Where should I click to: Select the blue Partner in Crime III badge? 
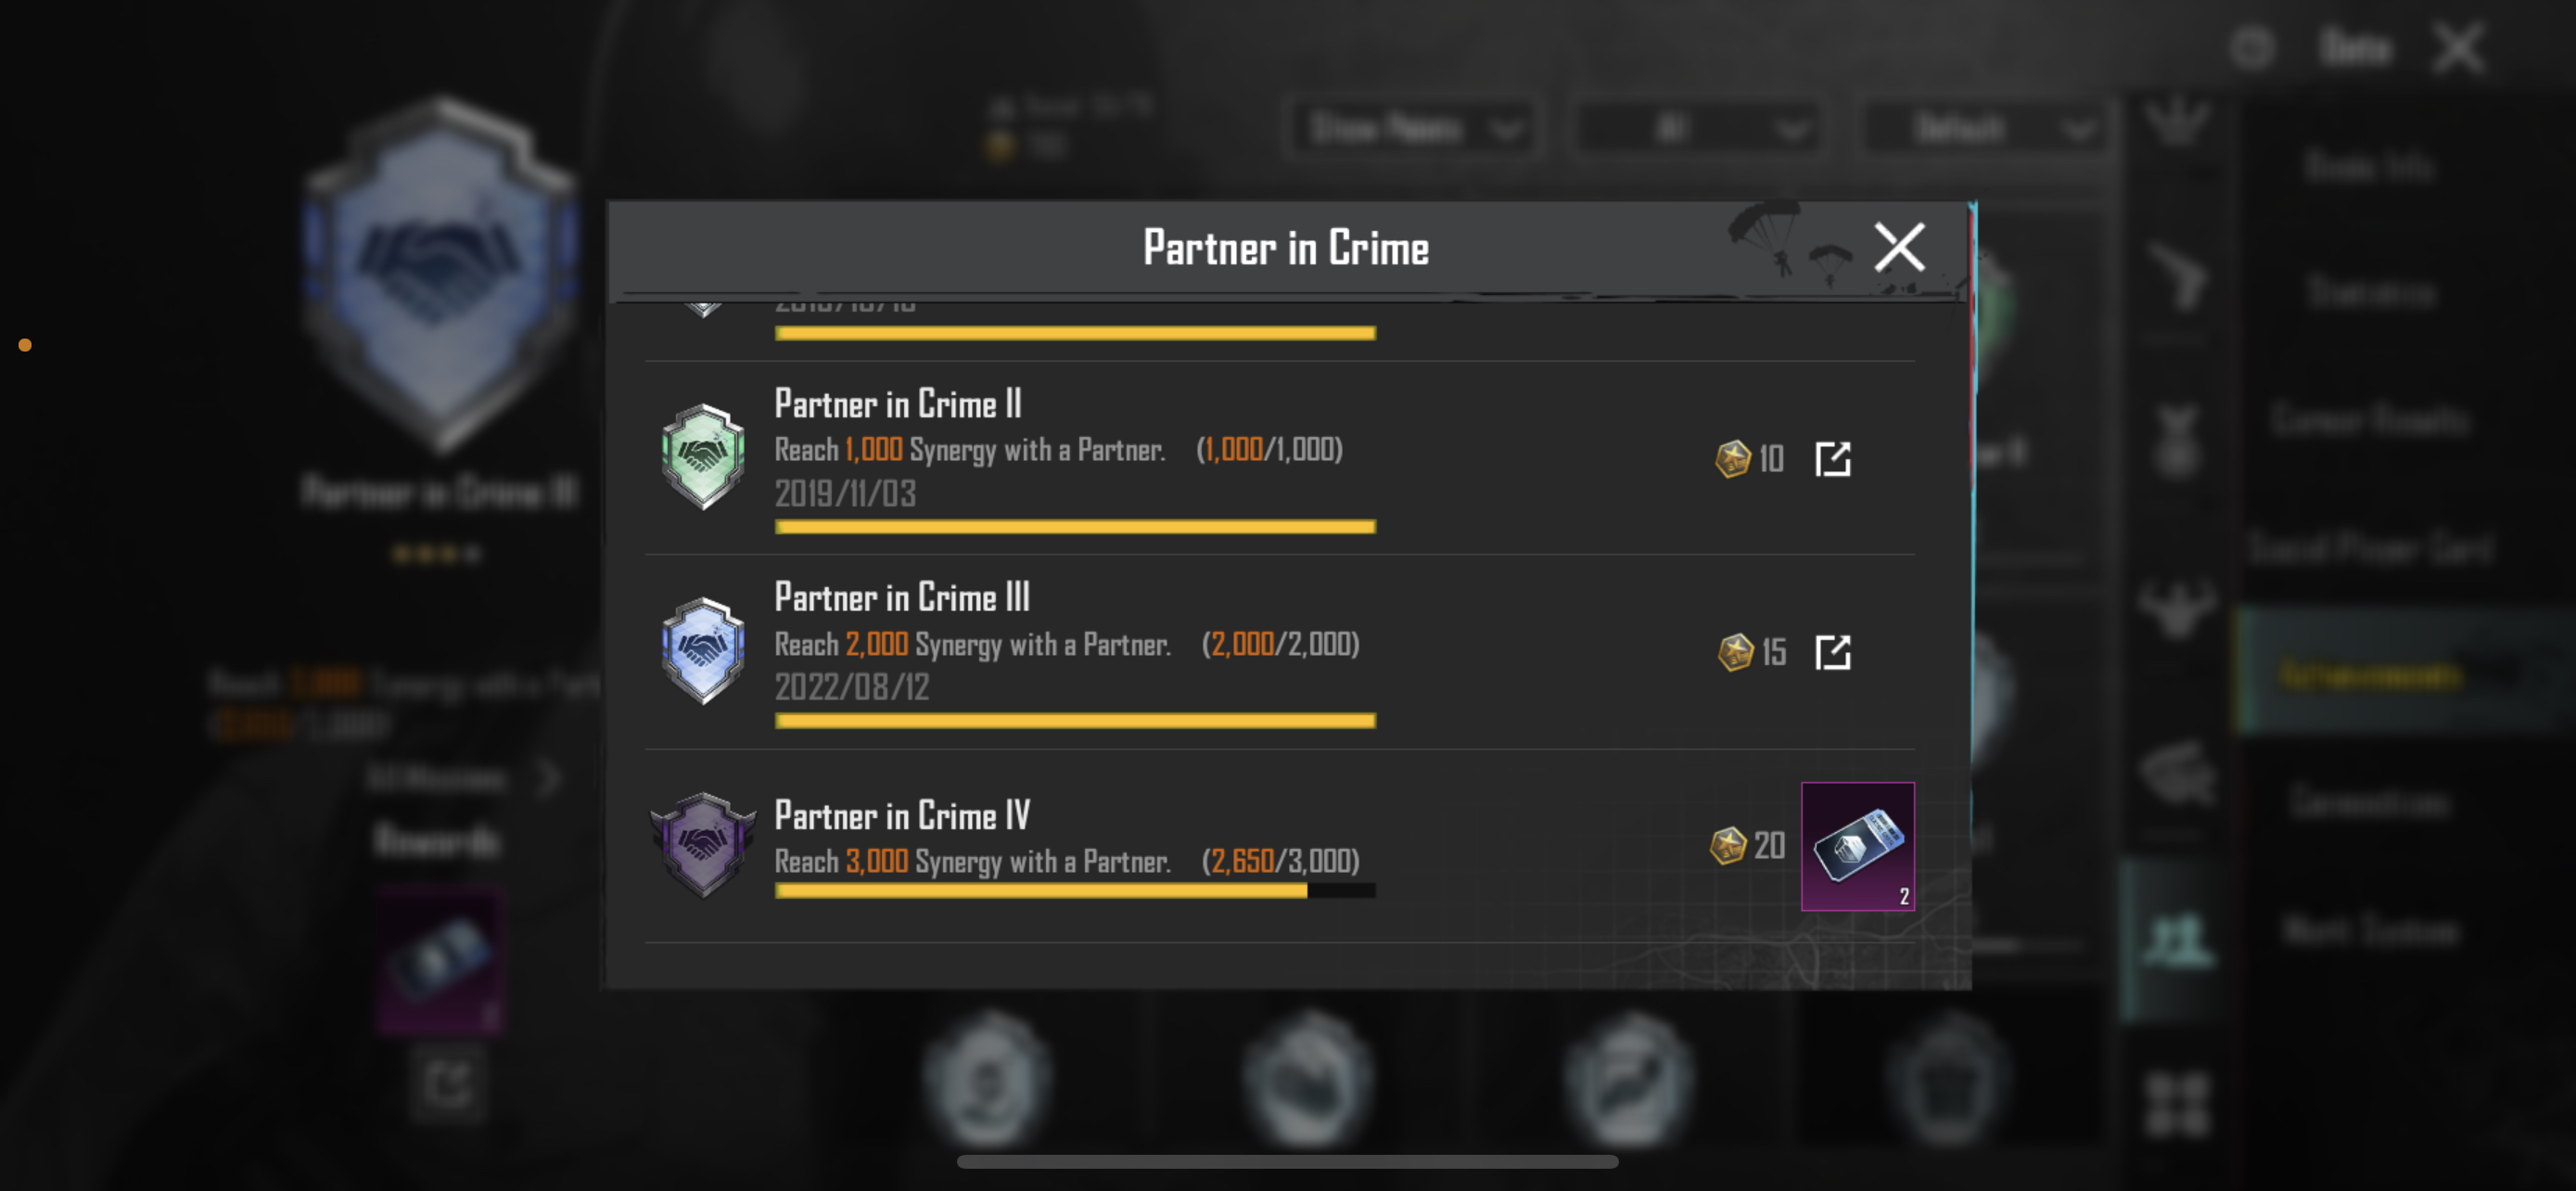coord(702,651)
